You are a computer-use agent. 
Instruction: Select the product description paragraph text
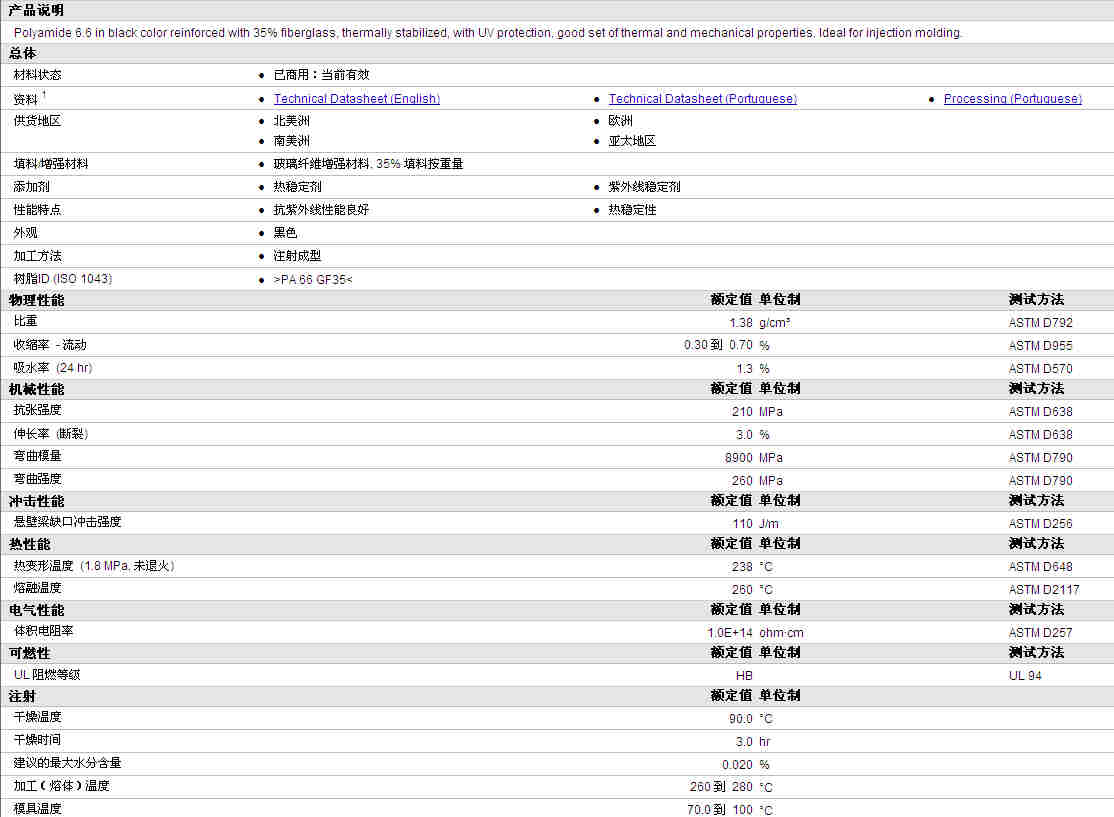coord(487,33)
